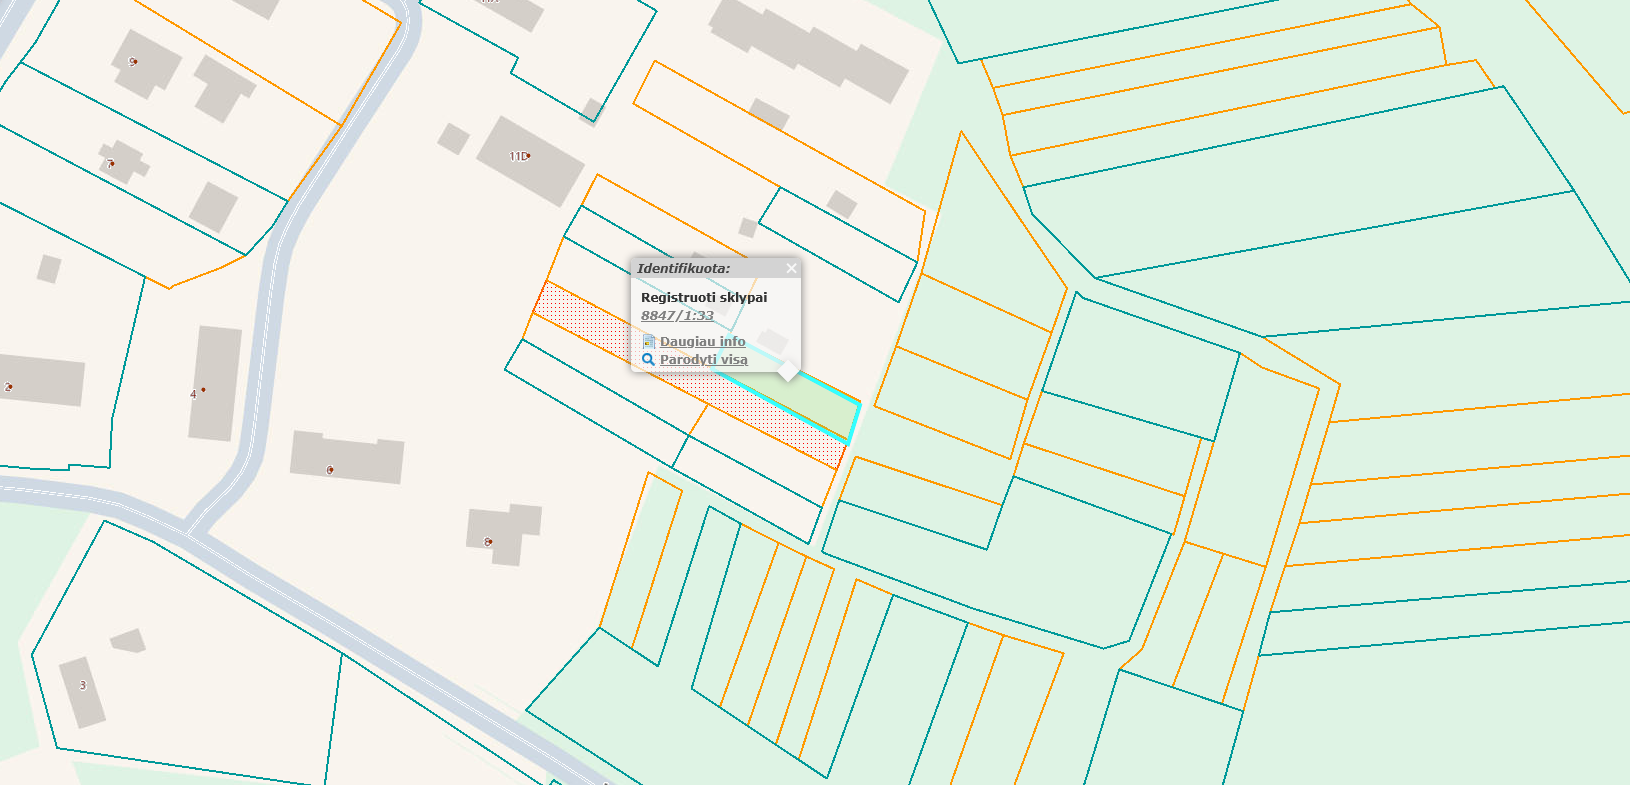
Task: Click the Registruoti sklypai heading text
Action: [704, 297]
